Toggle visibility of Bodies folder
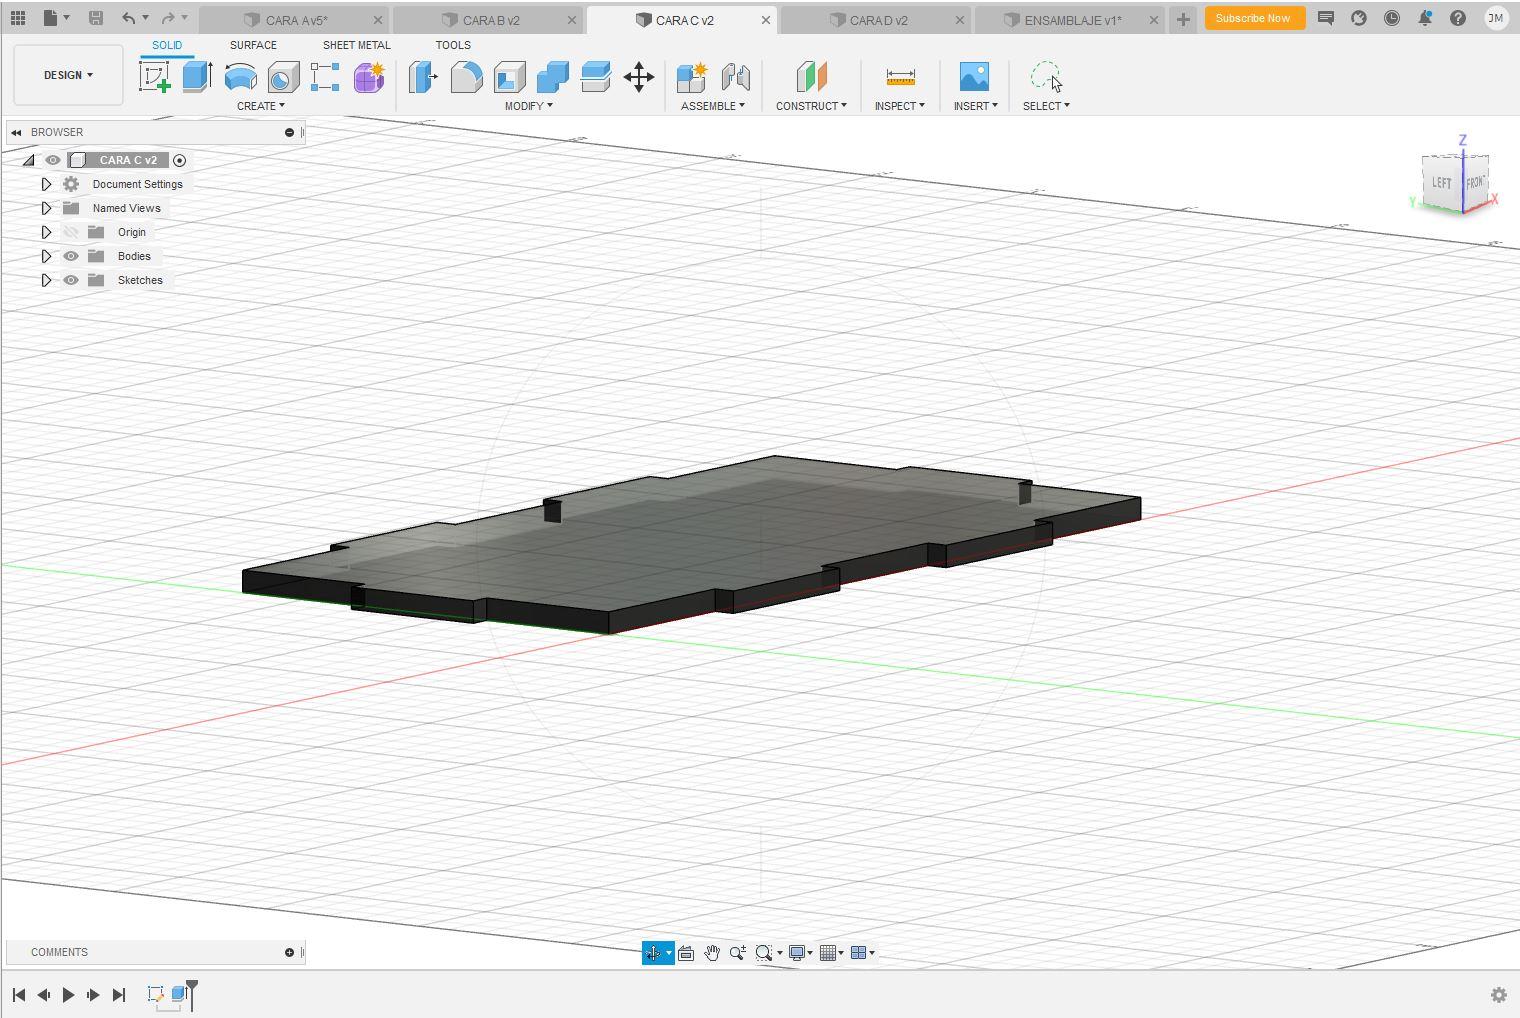This screenshot has height=1018, width=1520. pyautogui.click(x=71, y=256)
